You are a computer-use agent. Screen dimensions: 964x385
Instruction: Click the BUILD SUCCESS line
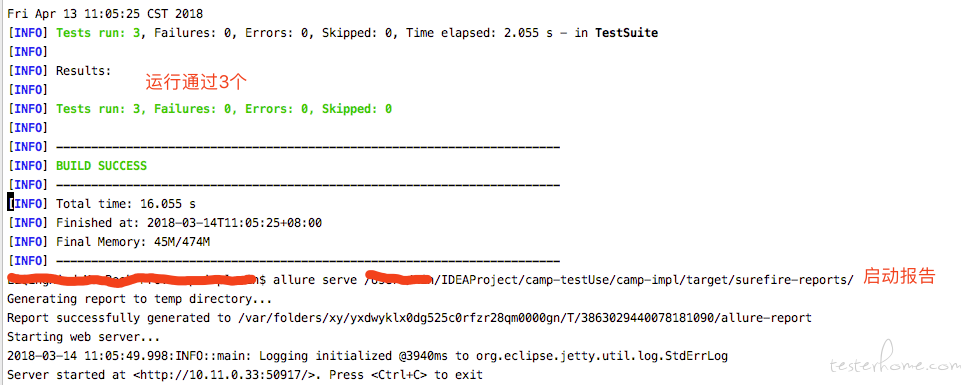101,166
